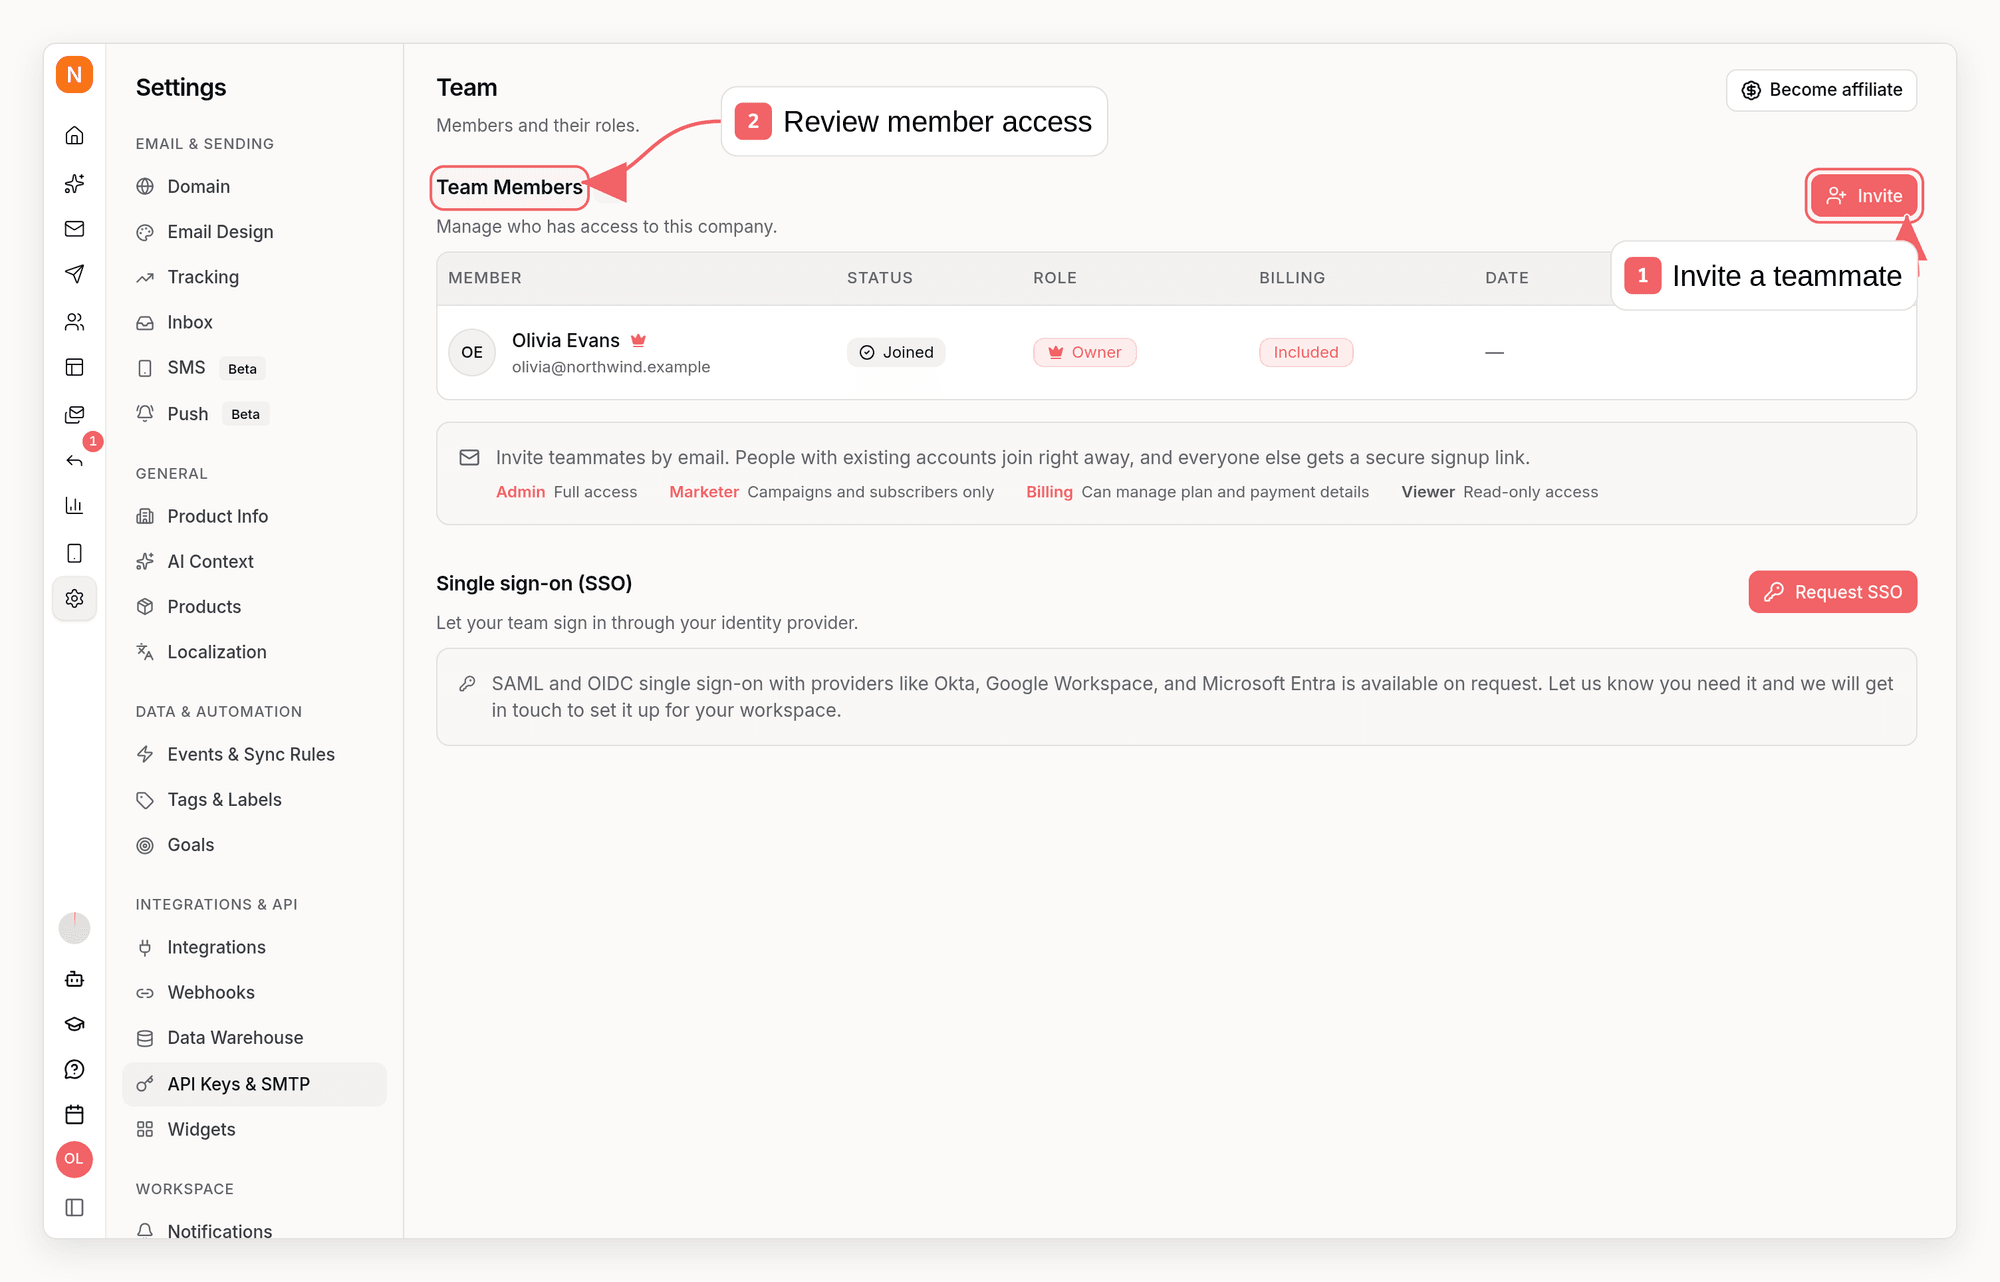Image resolution: width=2000 pixels, height=1282 pixels.
Task: Open Email Design settings
Action: (254, 232)
